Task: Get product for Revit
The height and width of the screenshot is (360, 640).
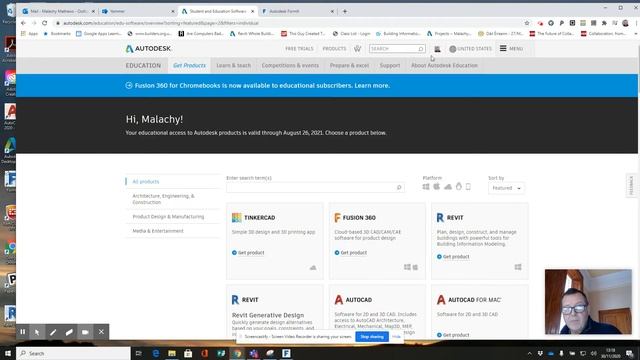Action: (x=453, y=257)
